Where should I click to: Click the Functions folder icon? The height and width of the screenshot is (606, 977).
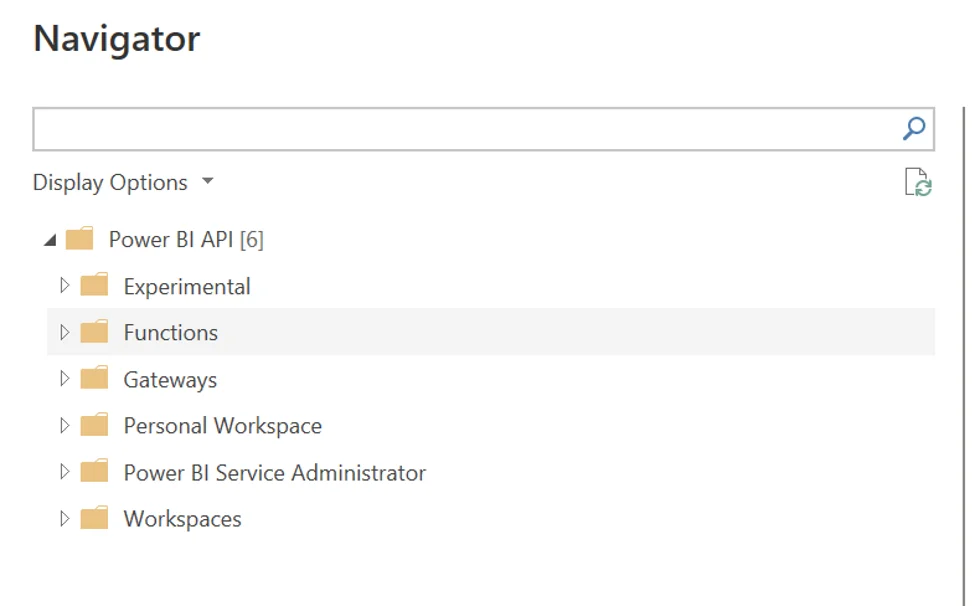coord(94,332)
